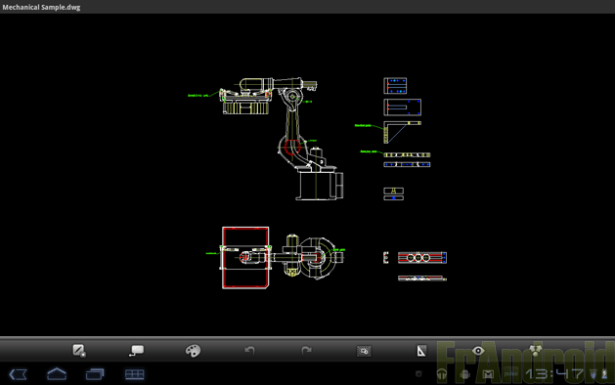
Task: Select the measure set-square tool
Action: [x=421, y=350]
